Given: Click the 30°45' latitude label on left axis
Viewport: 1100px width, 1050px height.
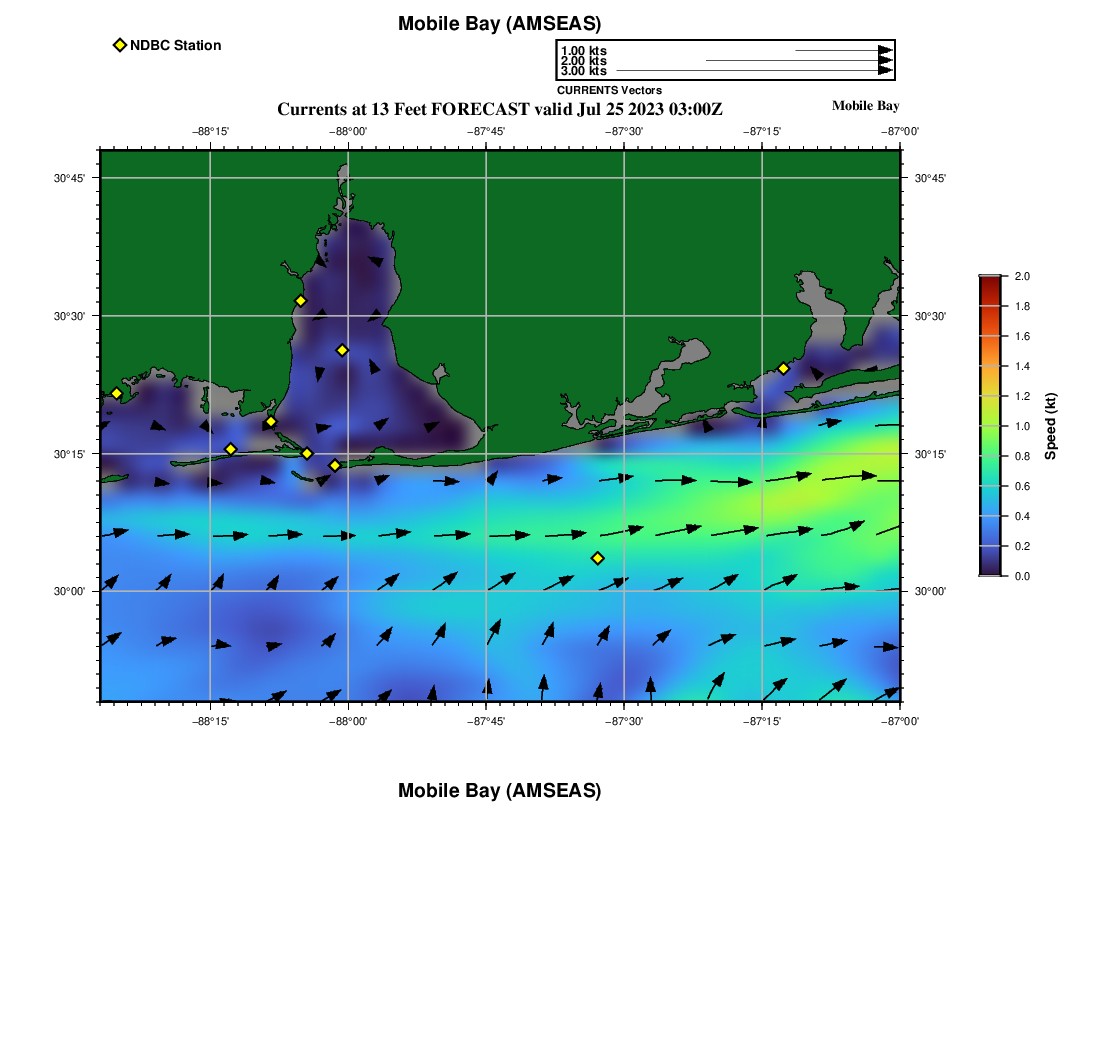Looking at the screenshot, I should point(69,178).
